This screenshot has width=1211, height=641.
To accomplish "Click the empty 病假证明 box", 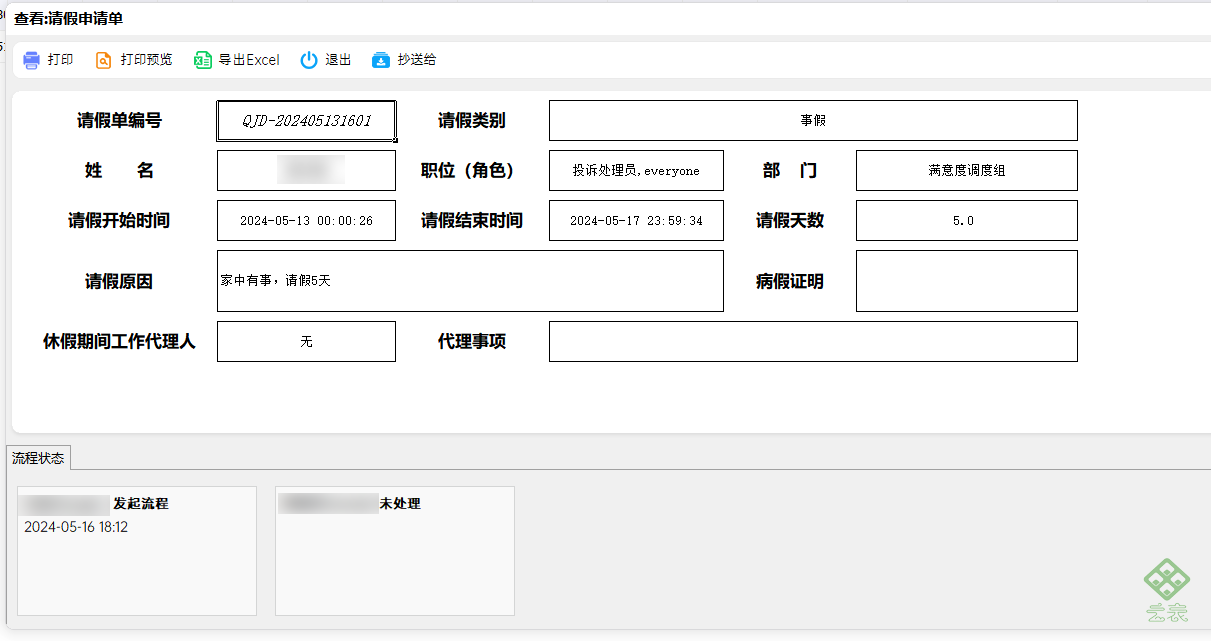I will [967, 281].
